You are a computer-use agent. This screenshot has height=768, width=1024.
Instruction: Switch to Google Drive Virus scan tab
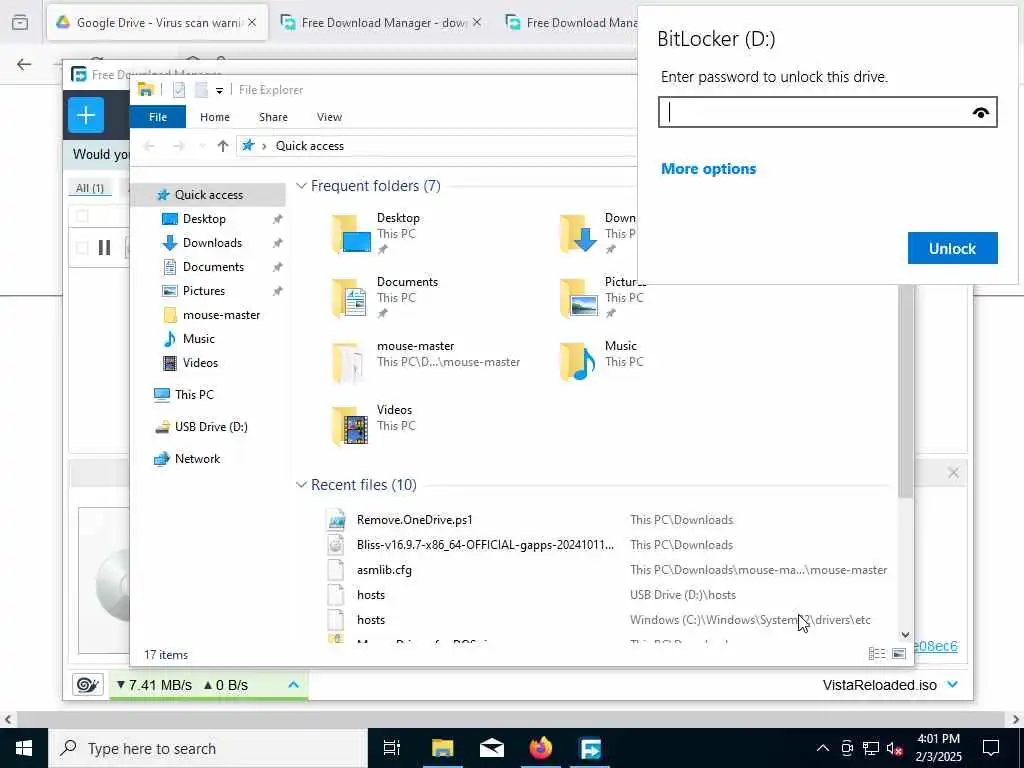[157, 23]
